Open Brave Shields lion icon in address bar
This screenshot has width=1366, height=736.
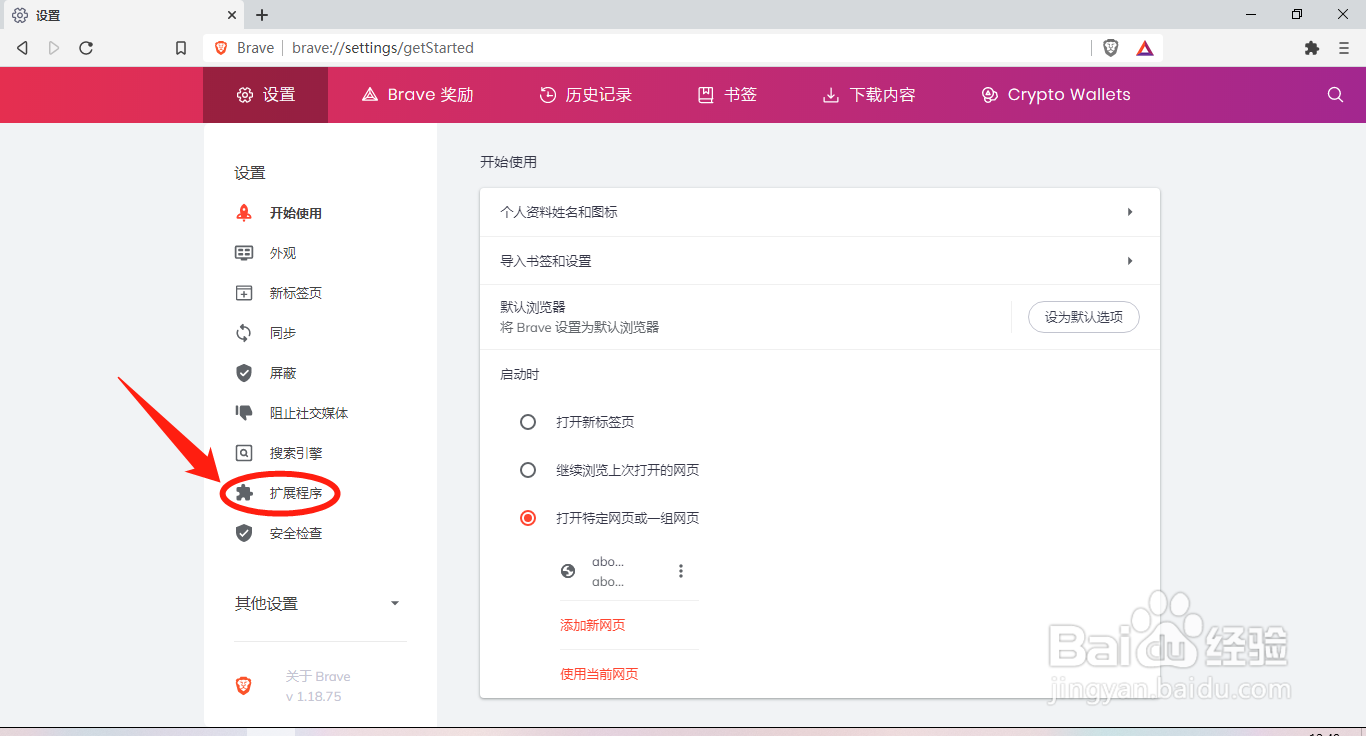tap(1111, 48)
